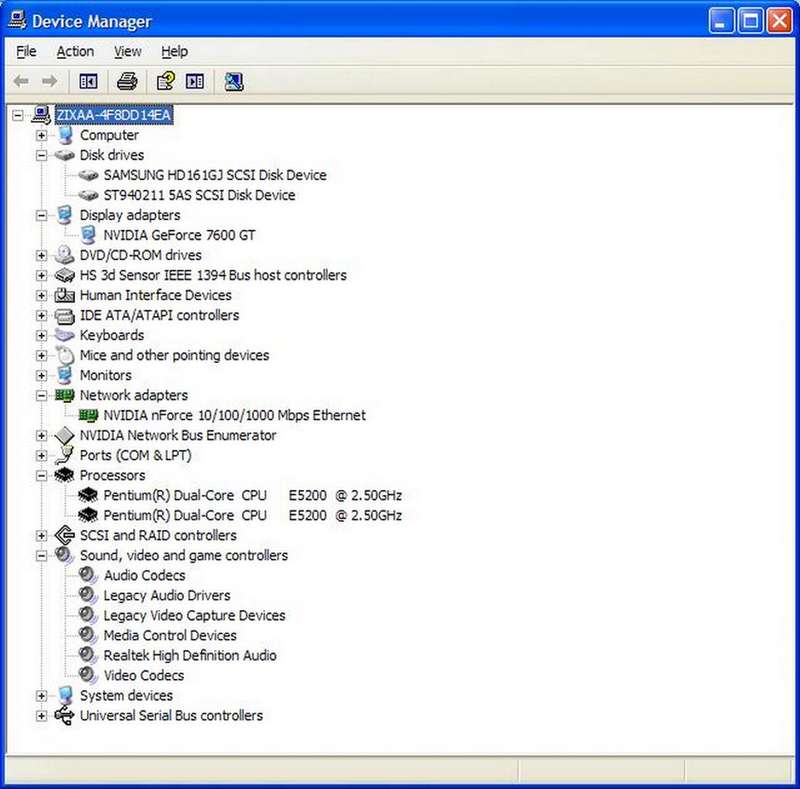The height and width of the screenshot is (789, 800).
Task: Collapse the Processors node
Action: (x=41, y=476)
